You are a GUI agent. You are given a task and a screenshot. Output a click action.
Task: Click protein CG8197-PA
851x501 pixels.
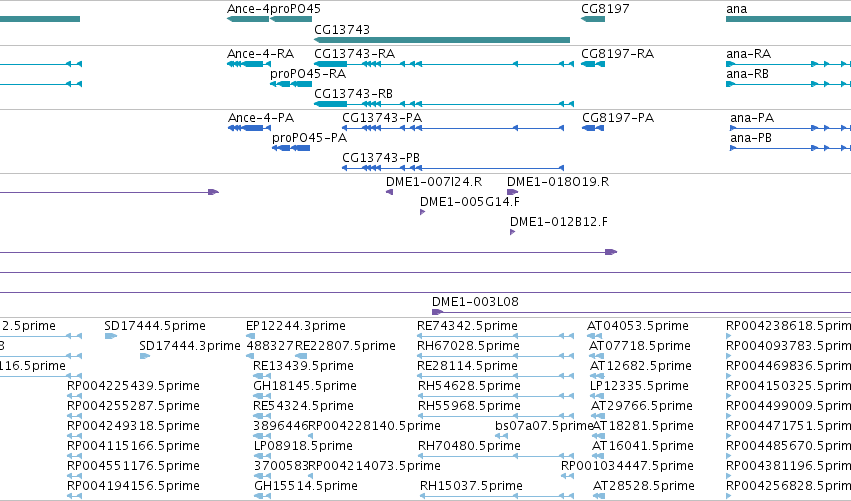pos(593,128)
